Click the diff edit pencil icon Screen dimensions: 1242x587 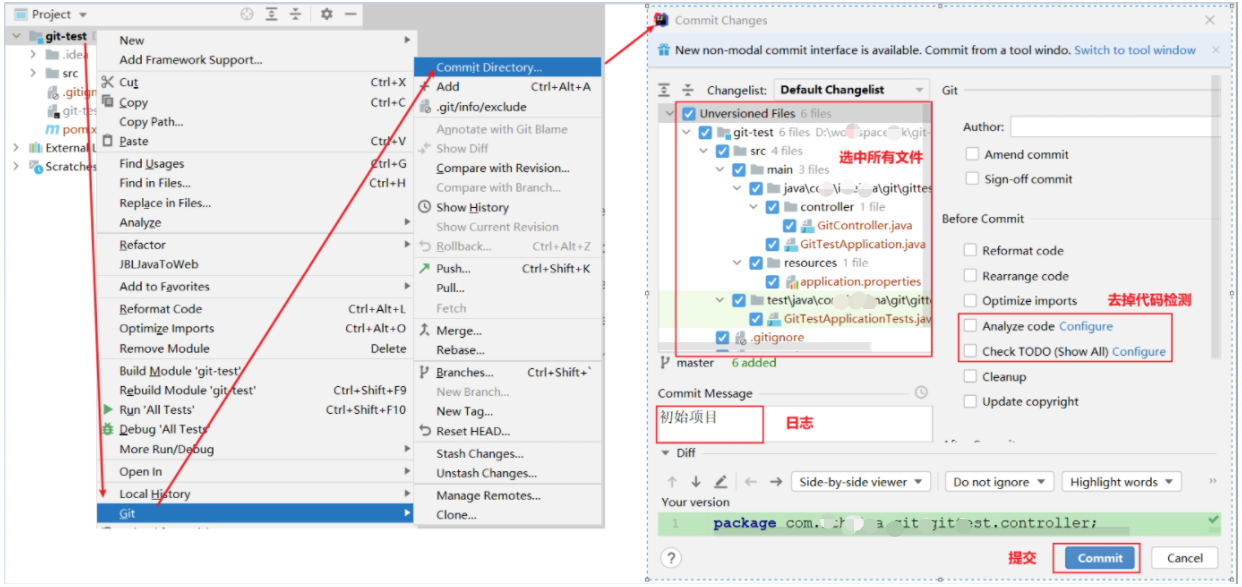pyautogui.click(x=720, y=481)
